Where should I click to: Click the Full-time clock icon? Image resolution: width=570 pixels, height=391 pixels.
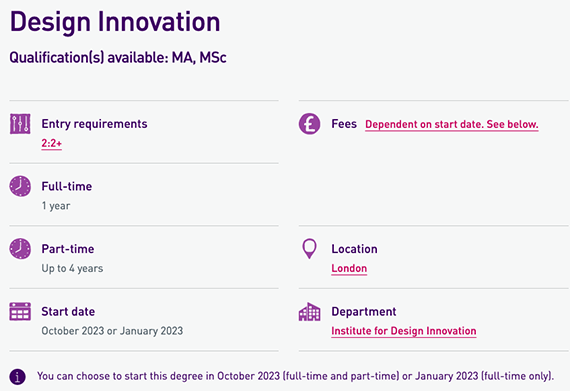click(20, 186)
